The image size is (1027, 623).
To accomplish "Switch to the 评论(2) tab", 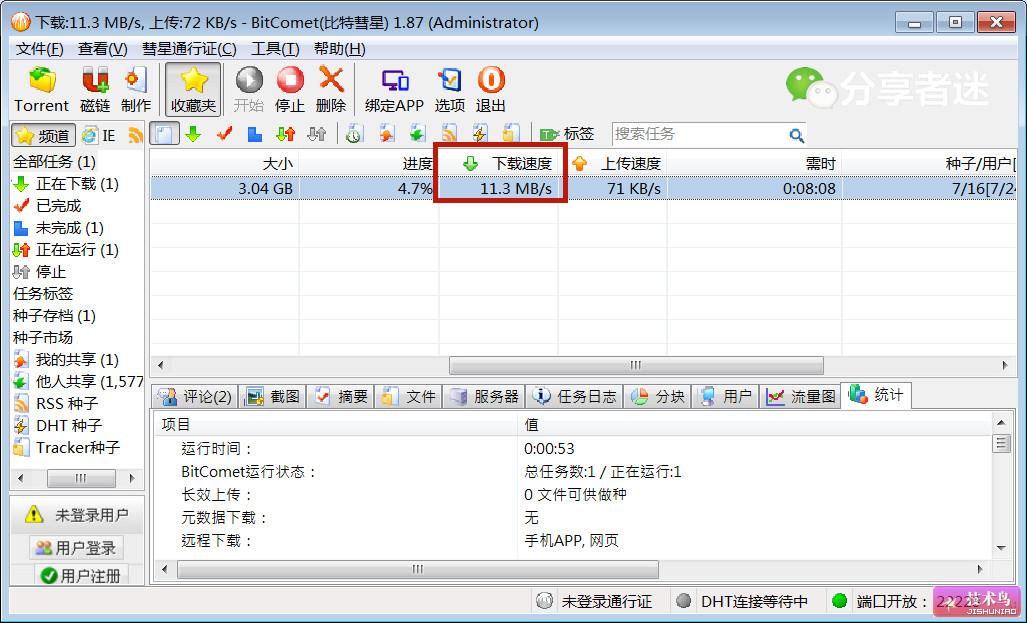I will point(195,396).
